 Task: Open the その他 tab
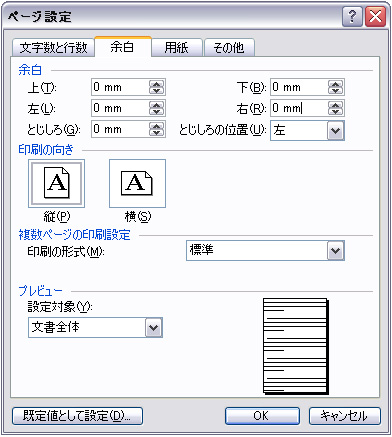[229, 48]
